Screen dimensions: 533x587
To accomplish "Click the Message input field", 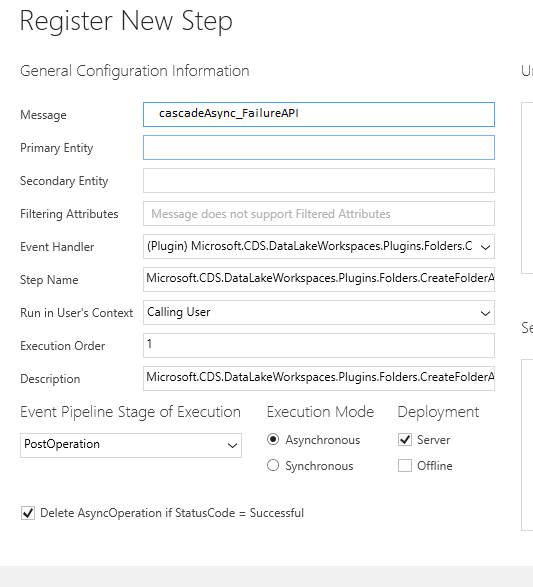I will pos(319,114).
